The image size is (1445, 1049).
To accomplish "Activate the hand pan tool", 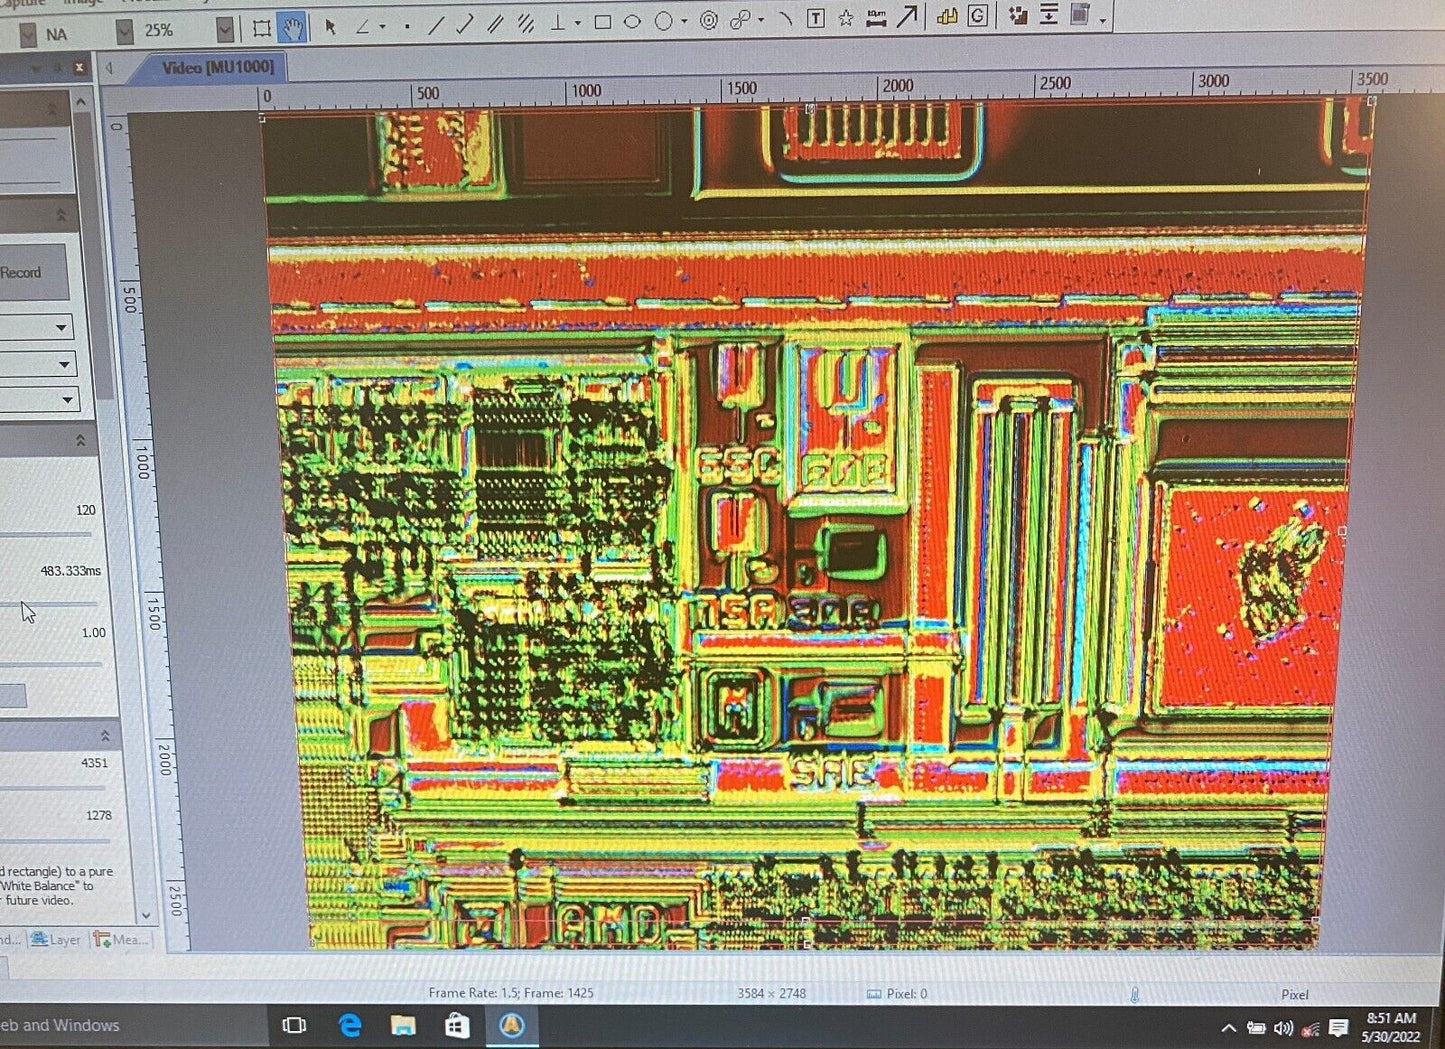I will pos(292,28).
